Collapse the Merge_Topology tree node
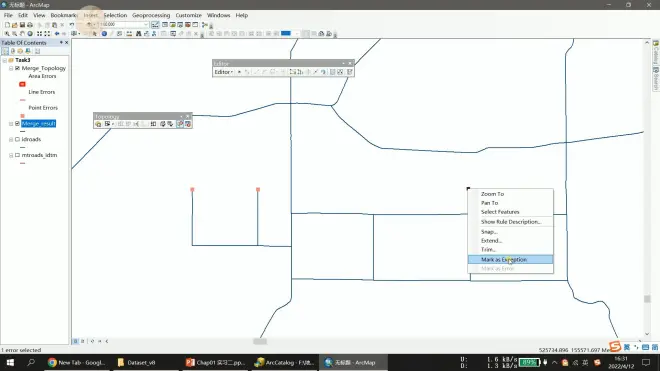The width and height of the screenshot is (660, 371). (x=11, y=68)
